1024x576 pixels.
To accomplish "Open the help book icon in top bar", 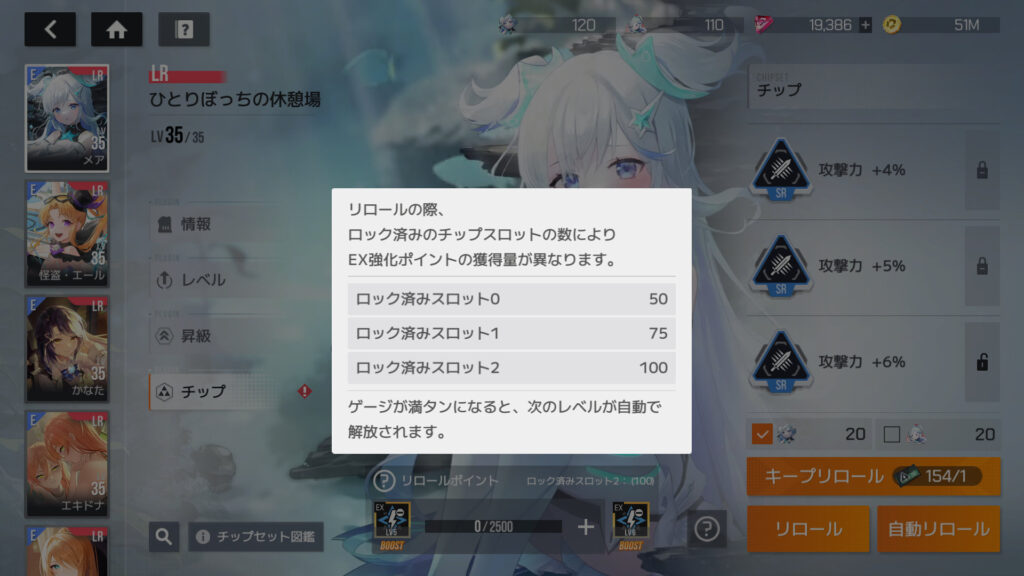I will (x=184, y=29).
